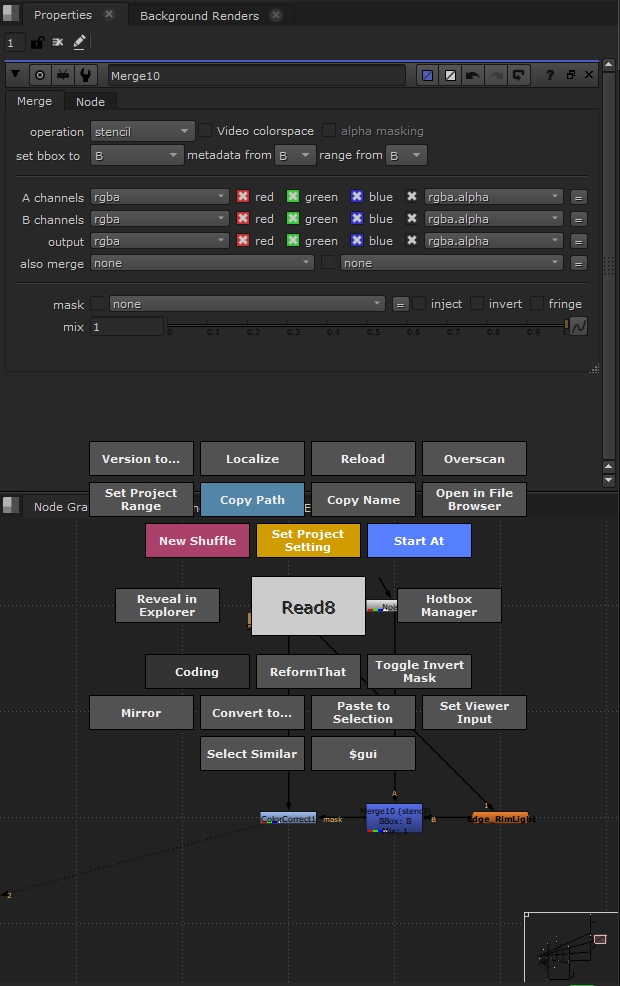This screenshot has width=620, height=986.
Task: Open the Background Renders tab
Action: tap(199, 16)
